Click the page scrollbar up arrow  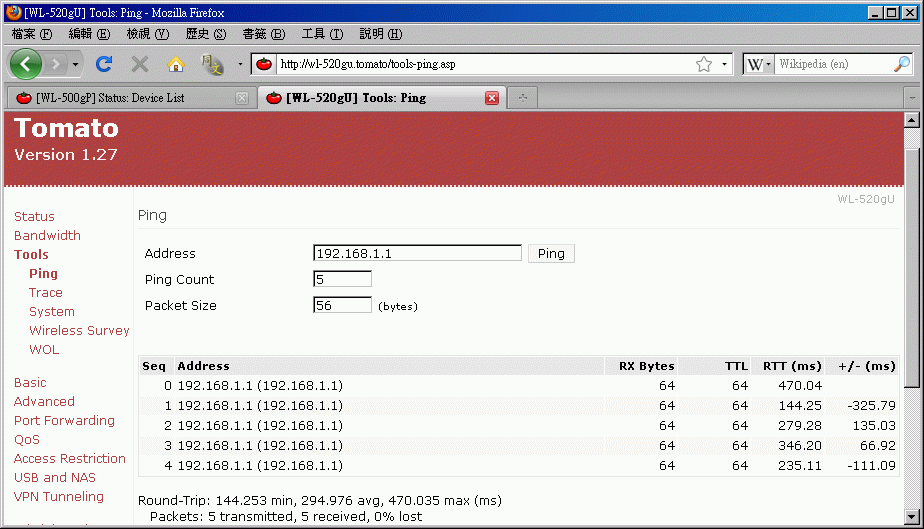[x=912, y=120]
